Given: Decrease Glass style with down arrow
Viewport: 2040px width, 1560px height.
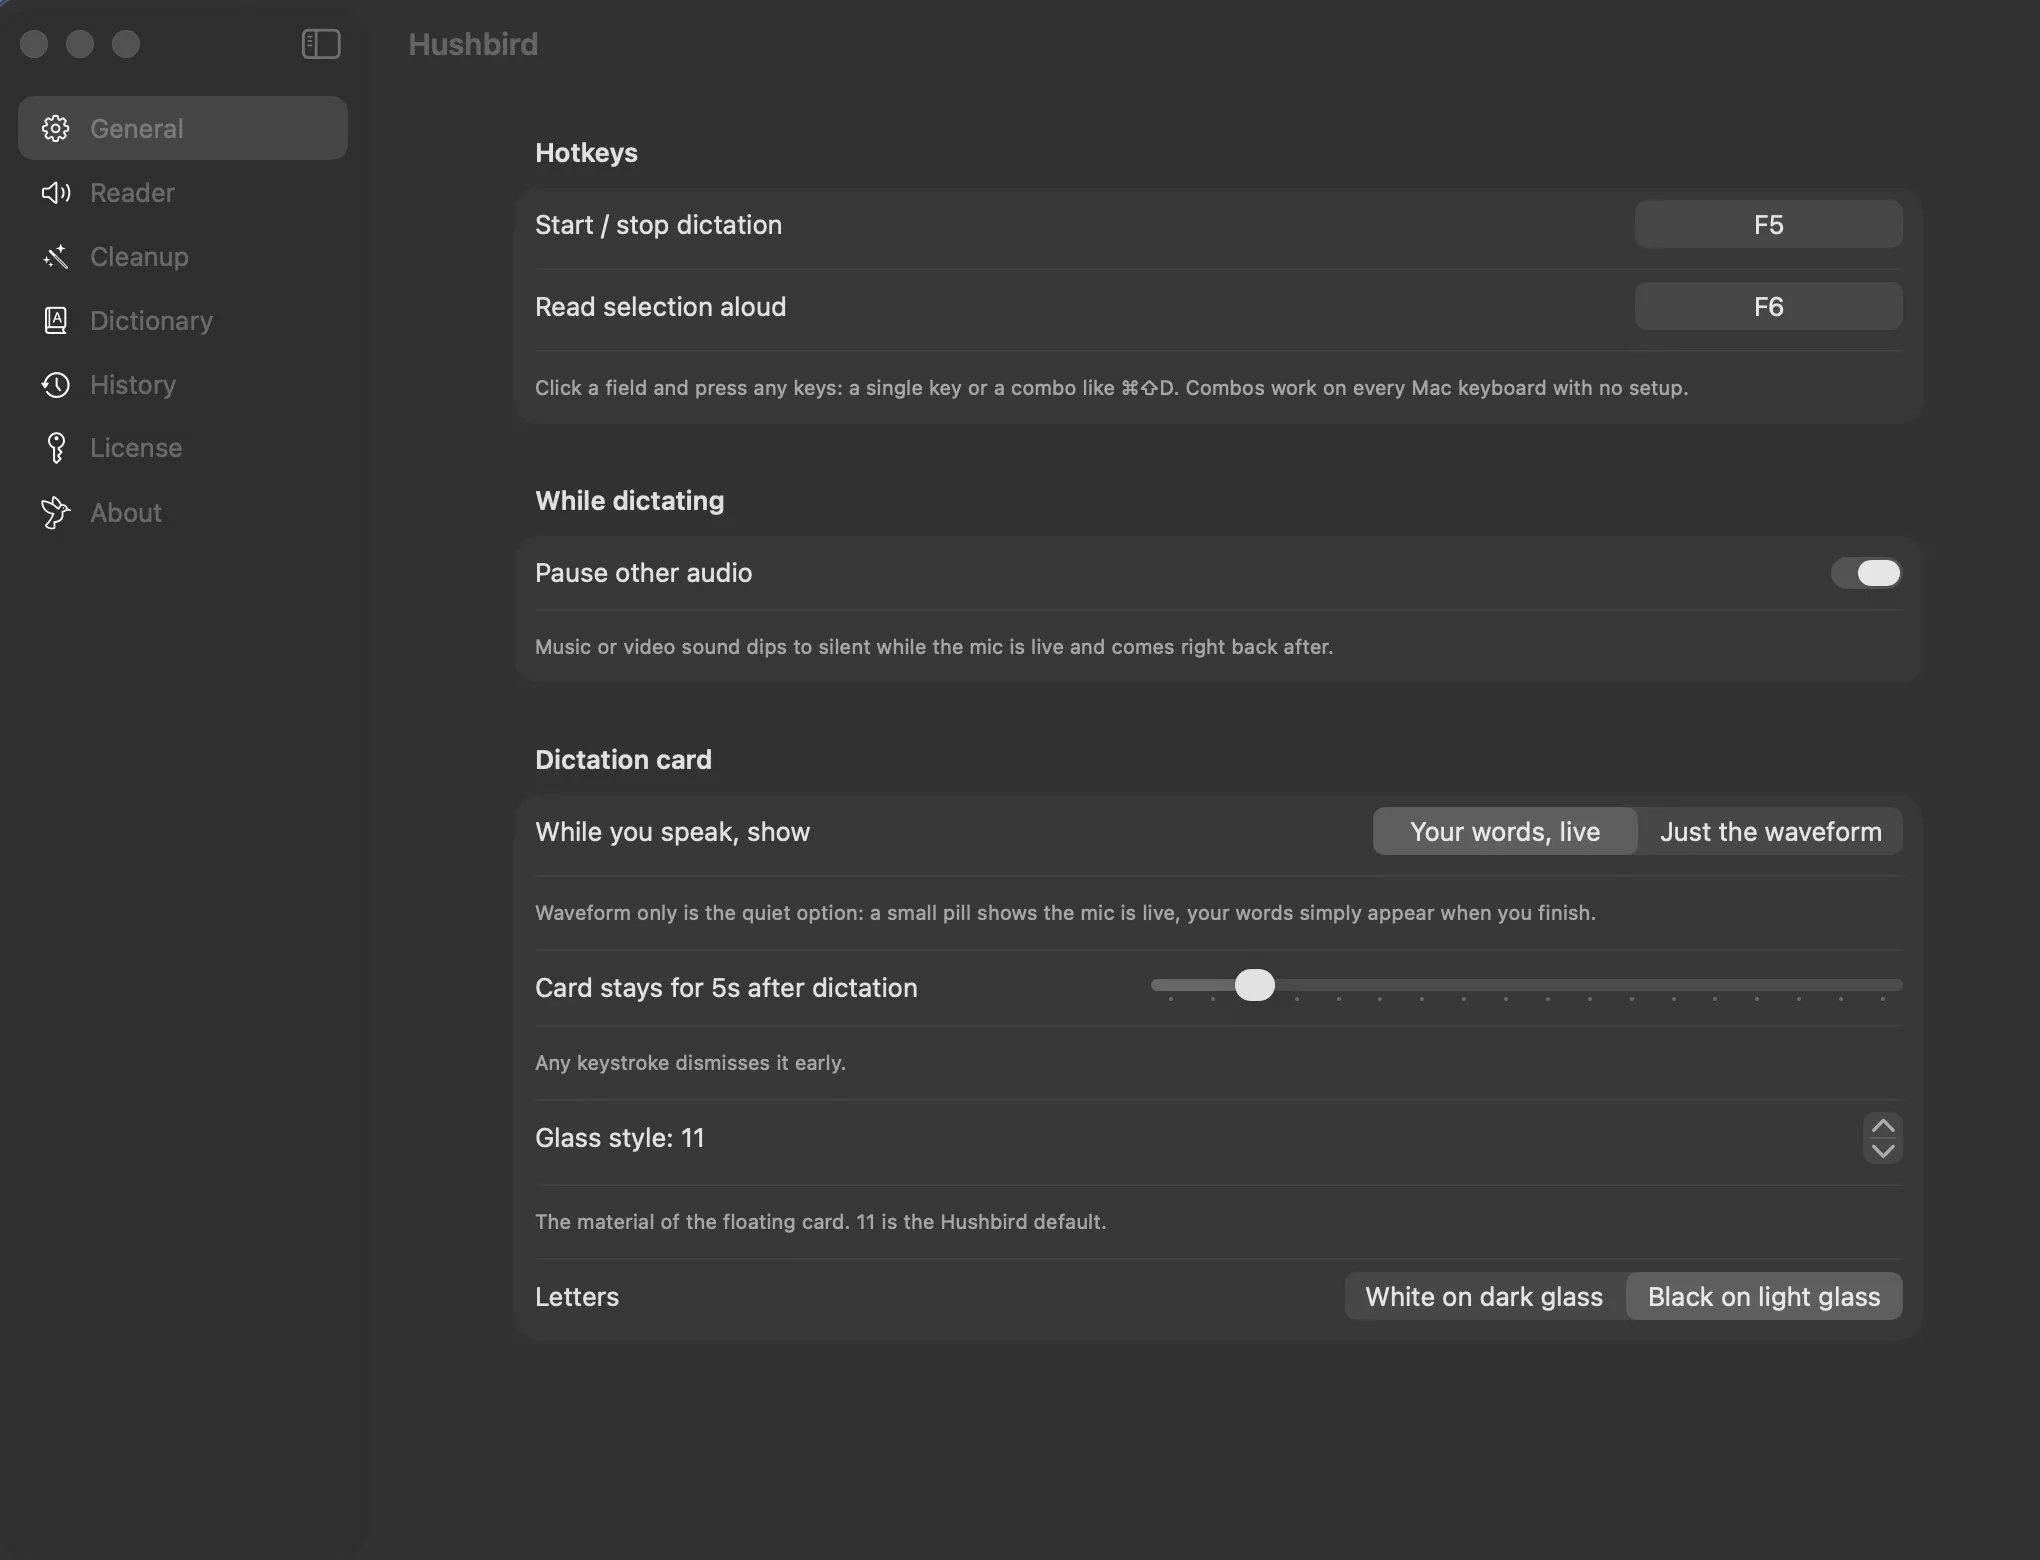Looking at the screenshot, I should [x=1883, y=1151].
